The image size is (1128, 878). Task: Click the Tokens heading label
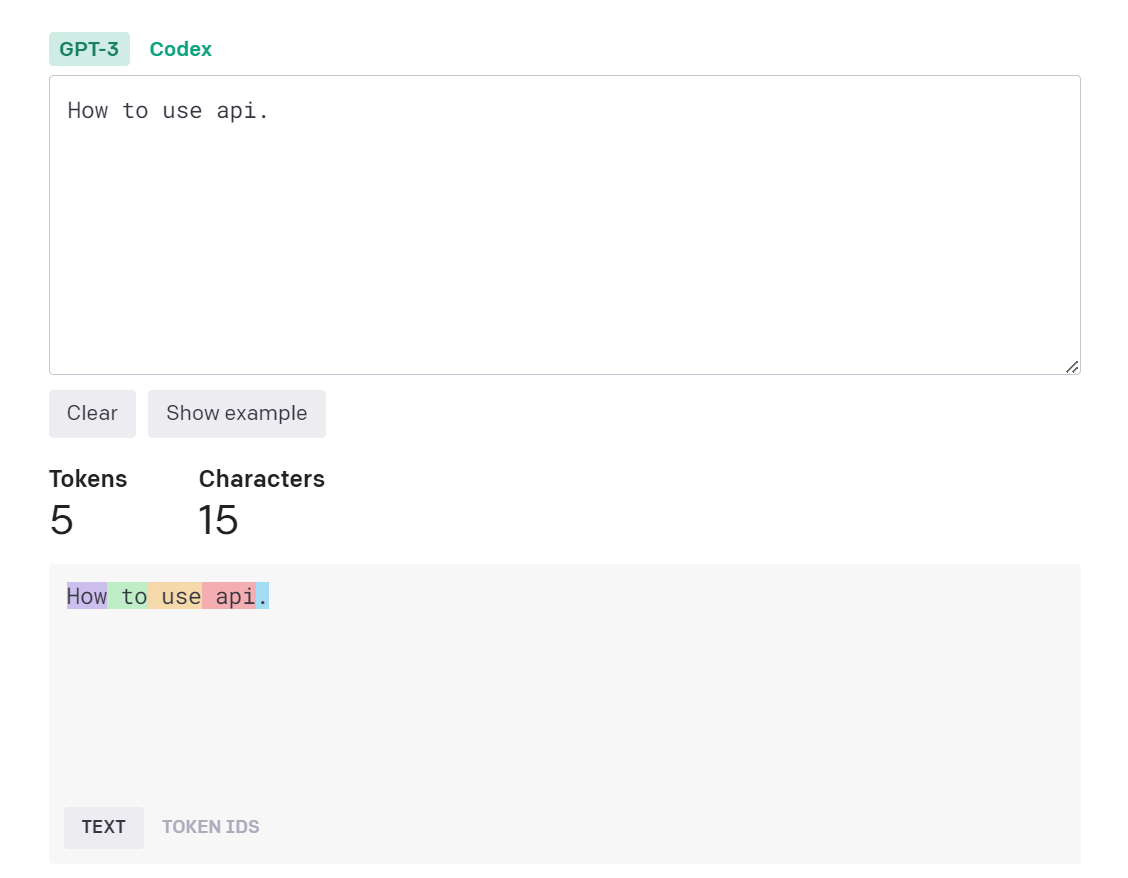(88, 479)
